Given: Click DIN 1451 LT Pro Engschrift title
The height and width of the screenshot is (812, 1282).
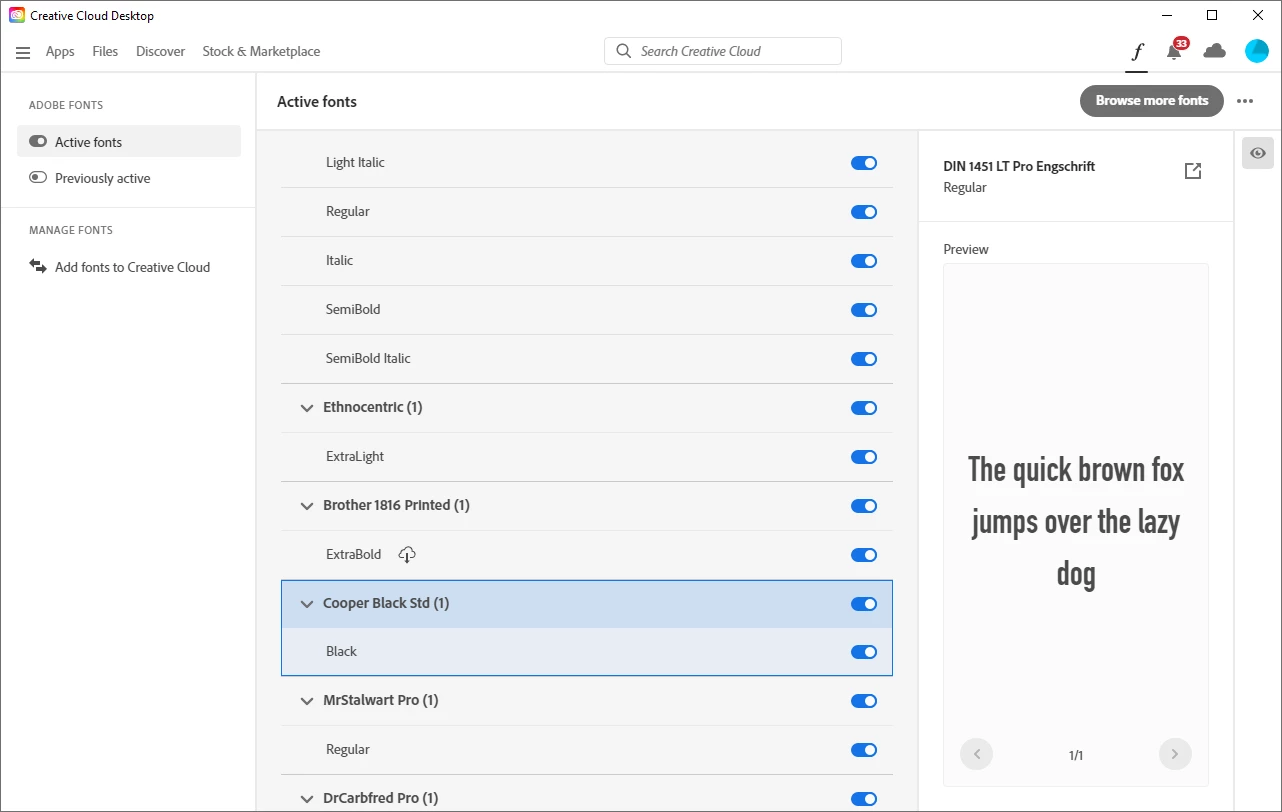Looking at the screenshot, I should tap(1019, 166).
